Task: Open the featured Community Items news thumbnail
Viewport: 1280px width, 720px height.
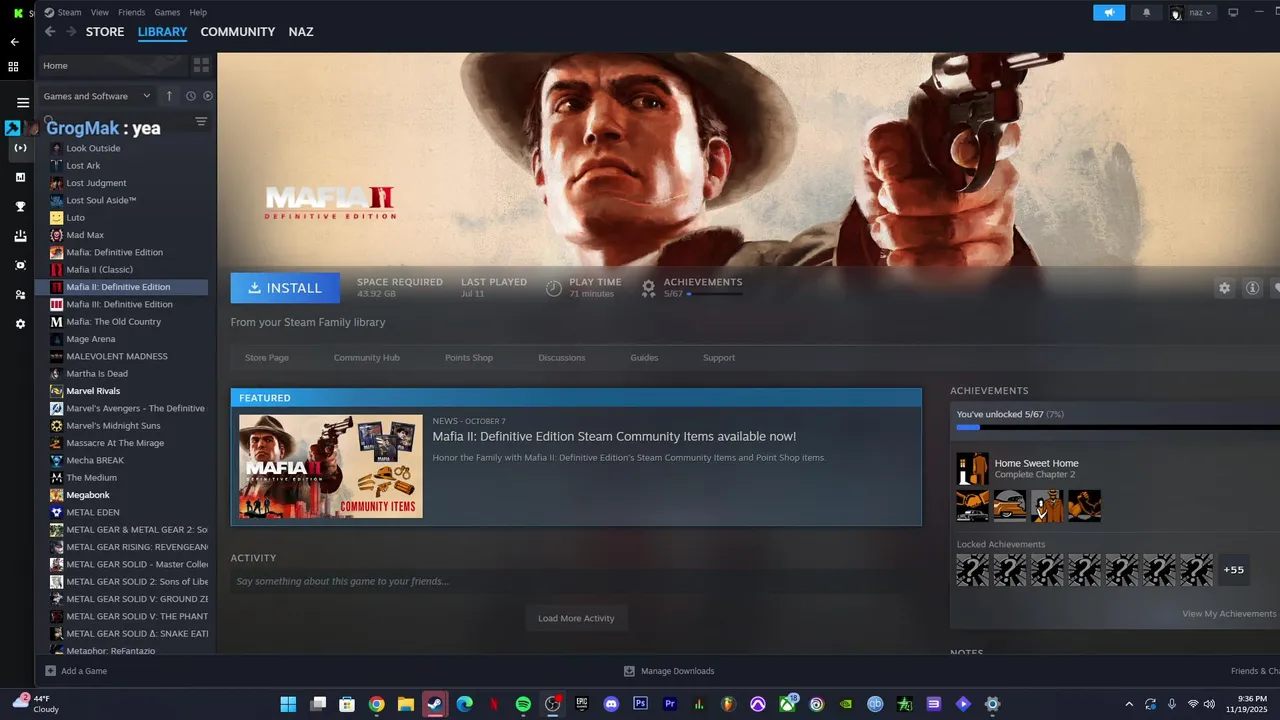Action: pyautogui.click(x=331, y=467)
